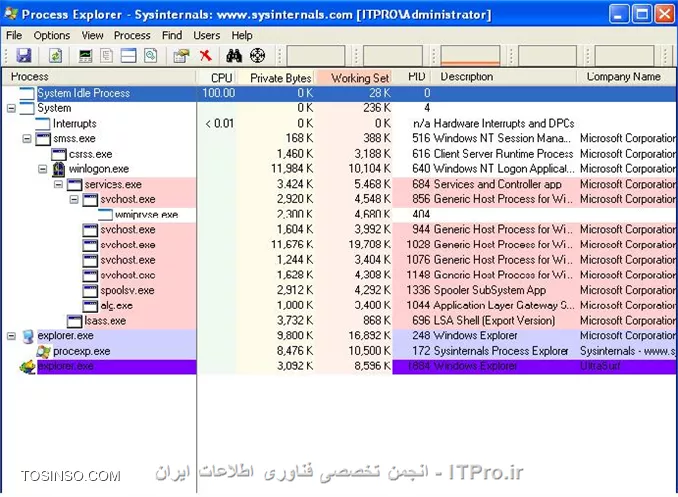Collapse the svchost.exe PID 856 tree node
This screenshot has width=678, height=497.
coord(74,199)
